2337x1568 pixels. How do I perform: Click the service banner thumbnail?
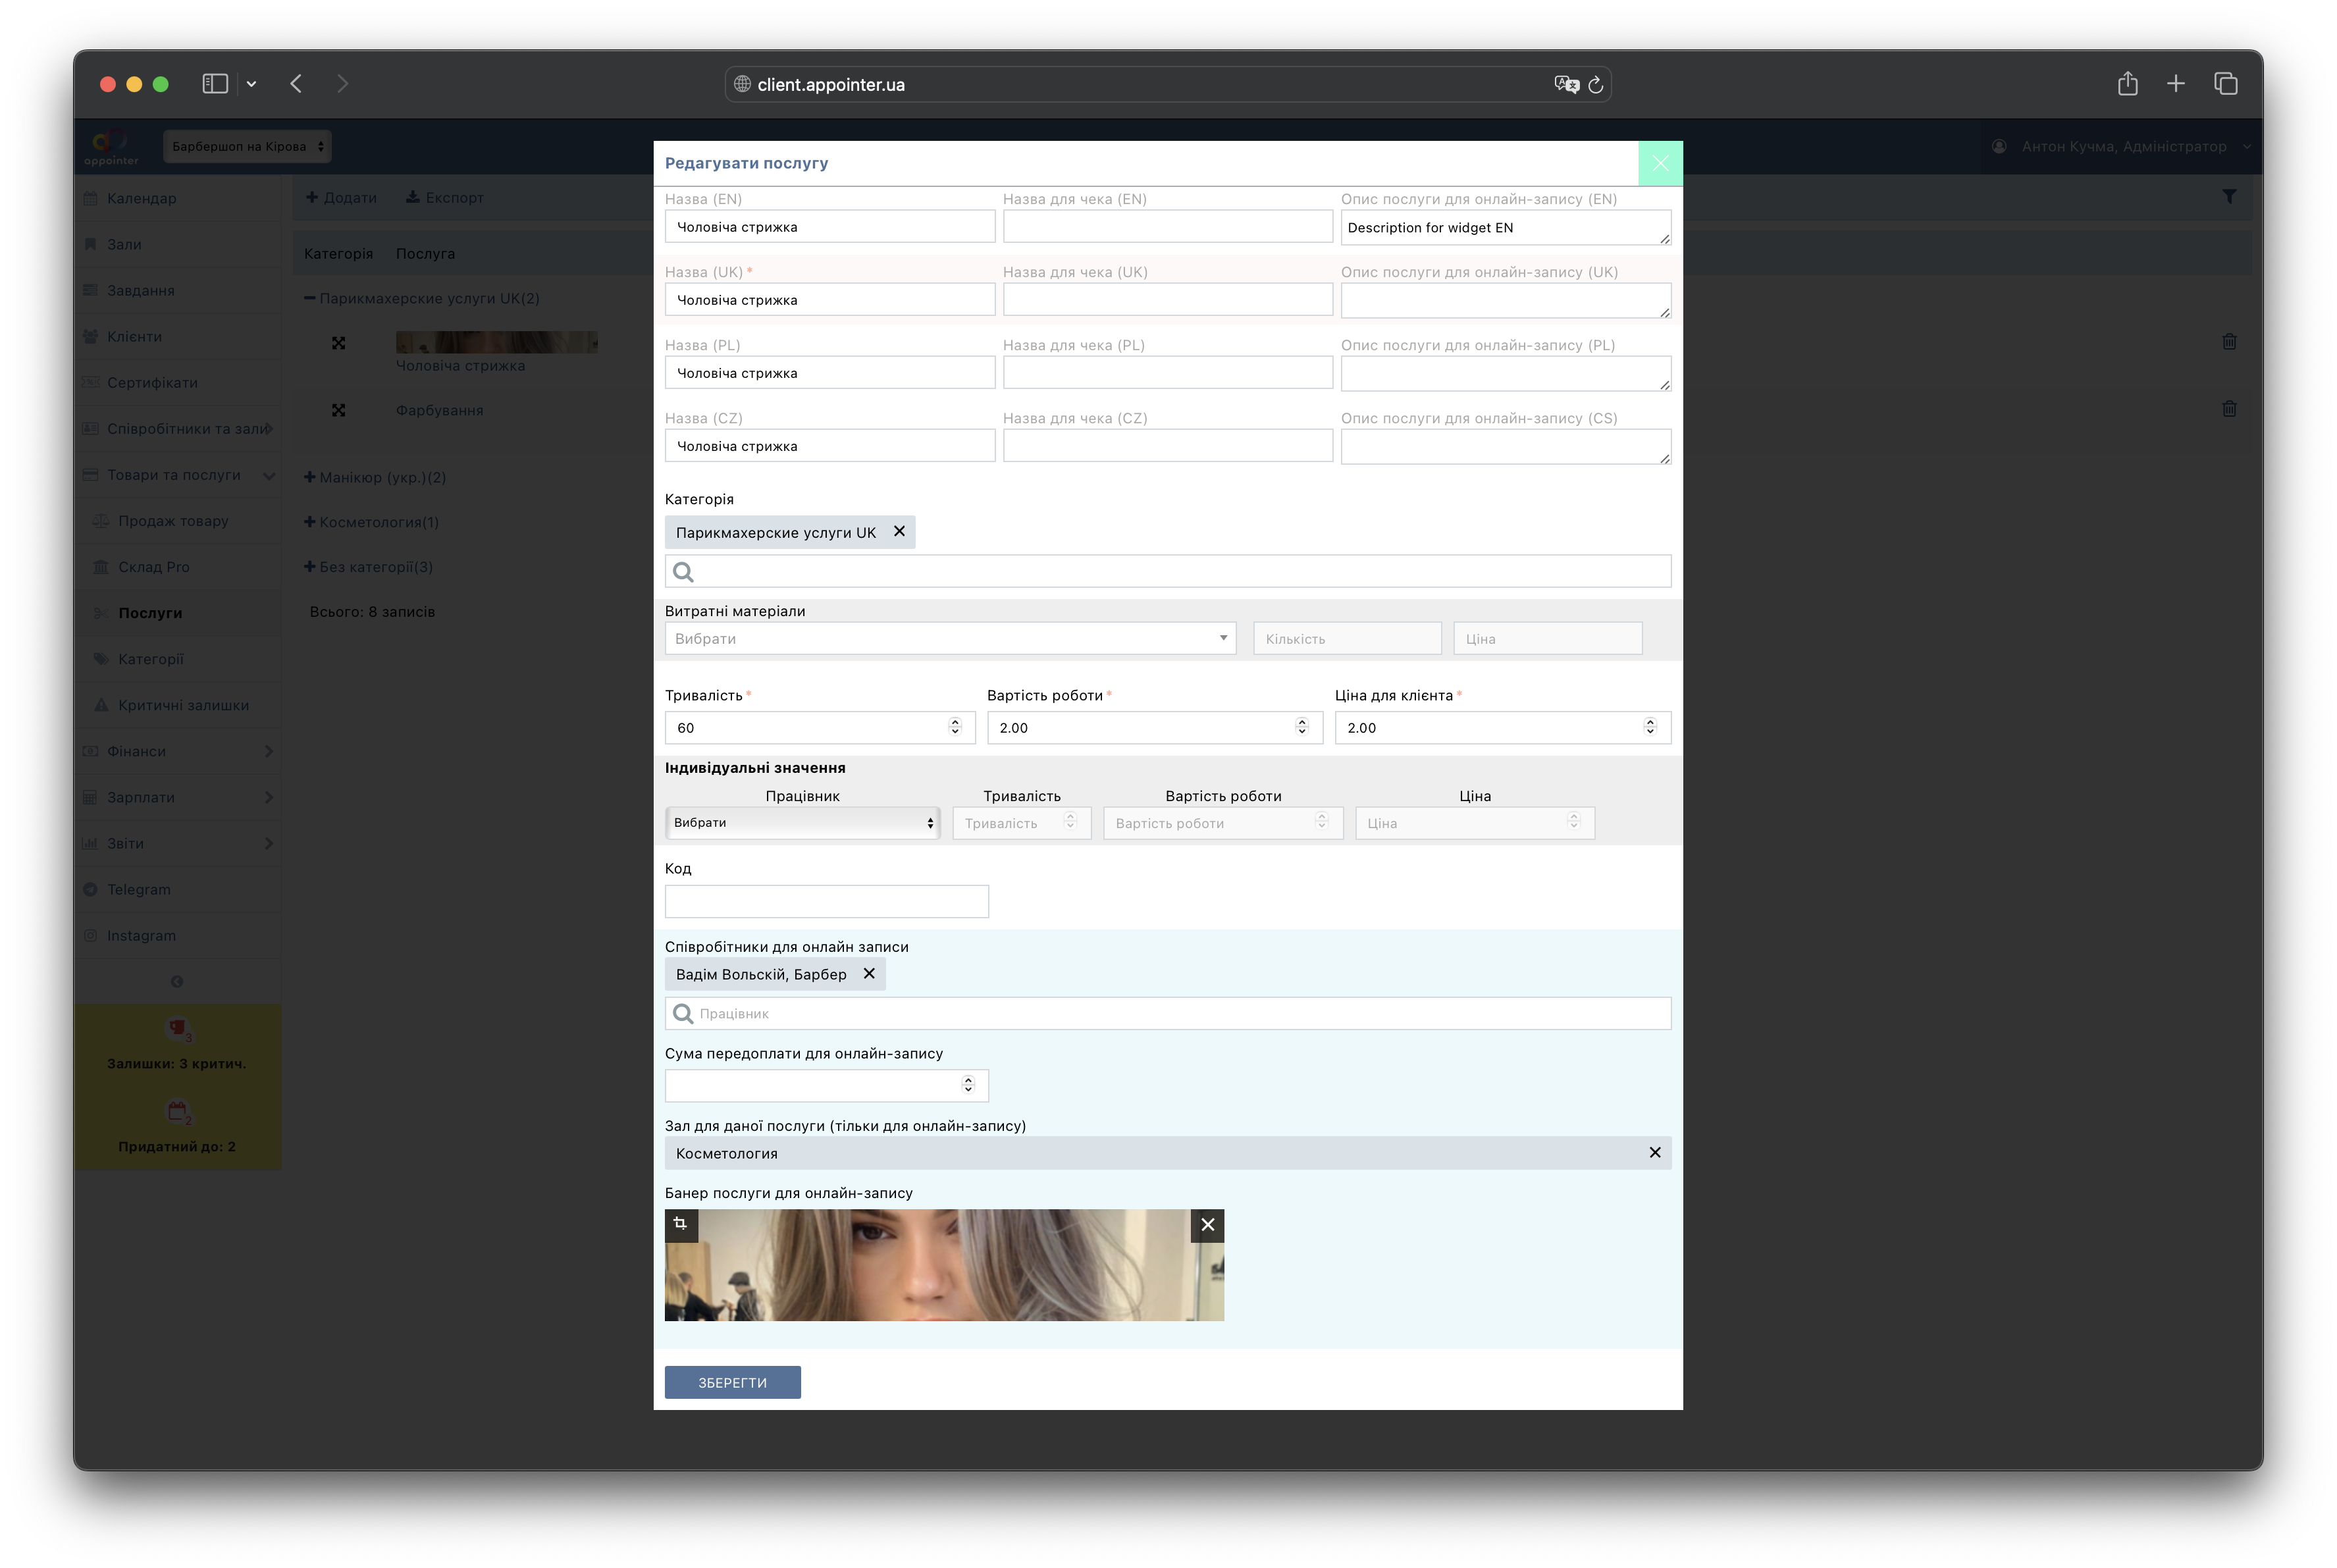[x=943, y=1265]
